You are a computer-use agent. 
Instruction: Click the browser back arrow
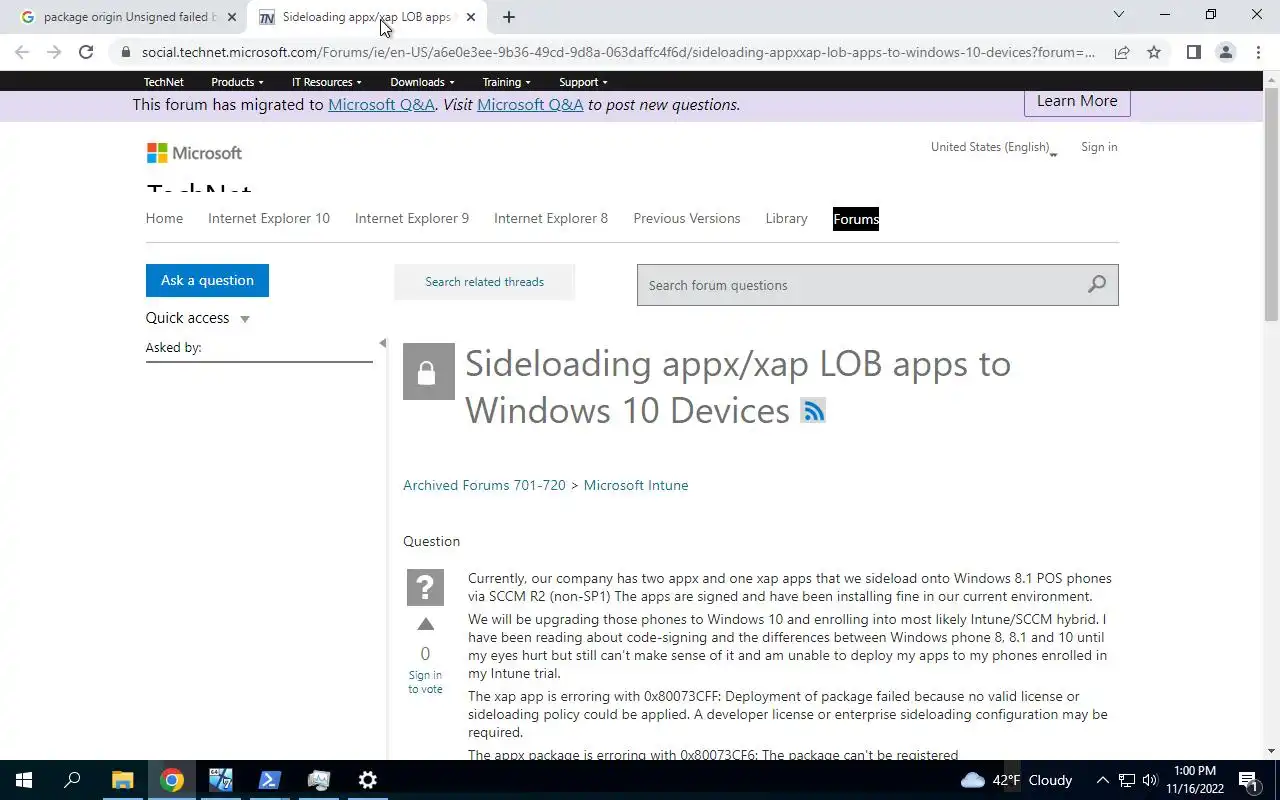(x=22, y=52)
